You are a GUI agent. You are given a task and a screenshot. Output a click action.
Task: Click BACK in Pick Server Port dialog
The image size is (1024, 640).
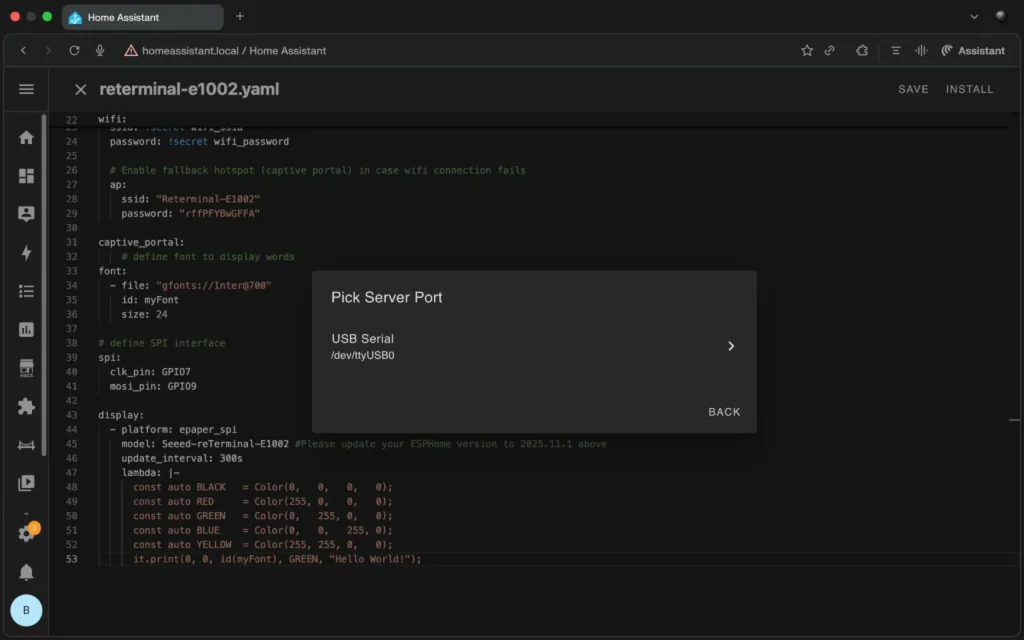[724, 412]
